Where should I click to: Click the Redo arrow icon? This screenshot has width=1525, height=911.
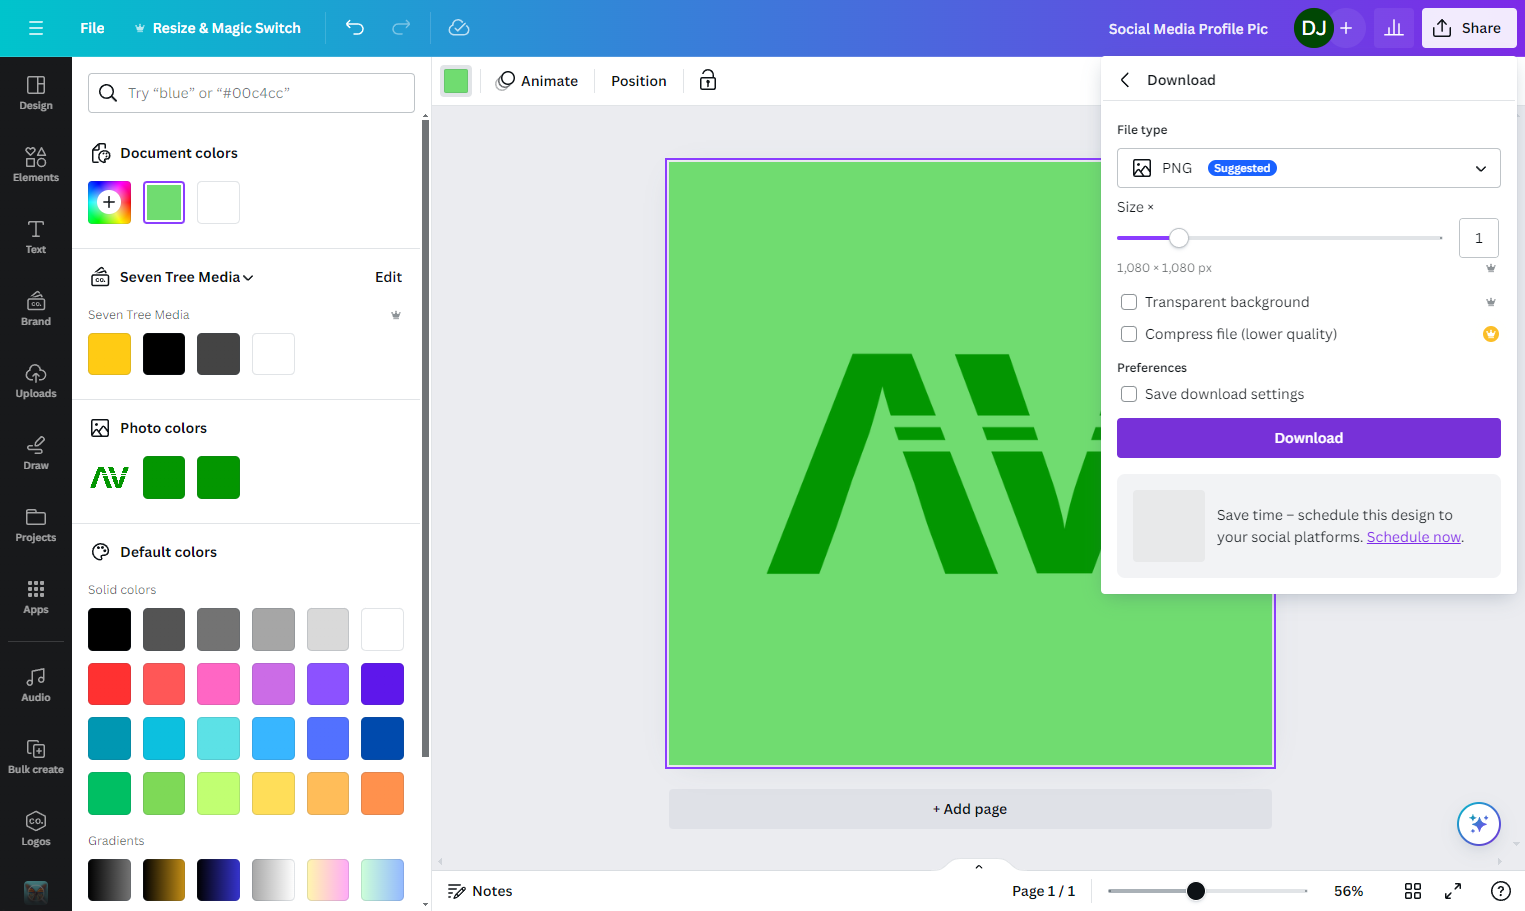(x=401, y=28)
